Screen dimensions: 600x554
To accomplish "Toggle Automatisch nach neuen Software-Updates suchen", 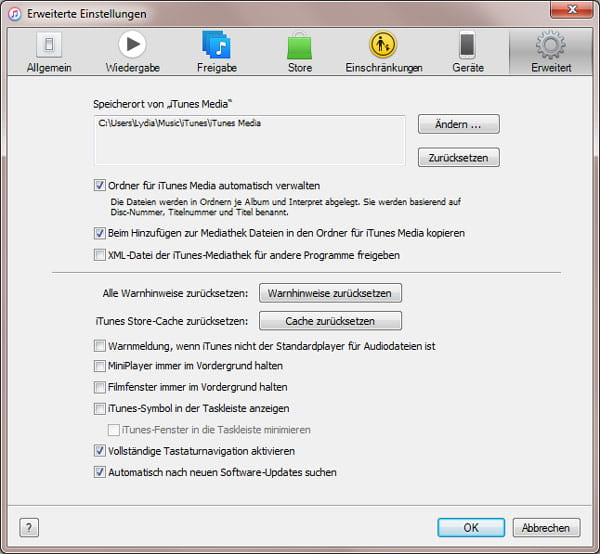I will click(x=100, y=472).
